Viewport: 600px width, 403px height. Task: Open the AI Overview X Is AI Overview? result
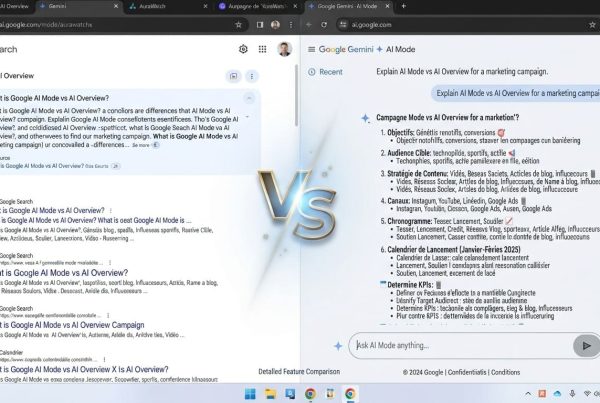84,370
